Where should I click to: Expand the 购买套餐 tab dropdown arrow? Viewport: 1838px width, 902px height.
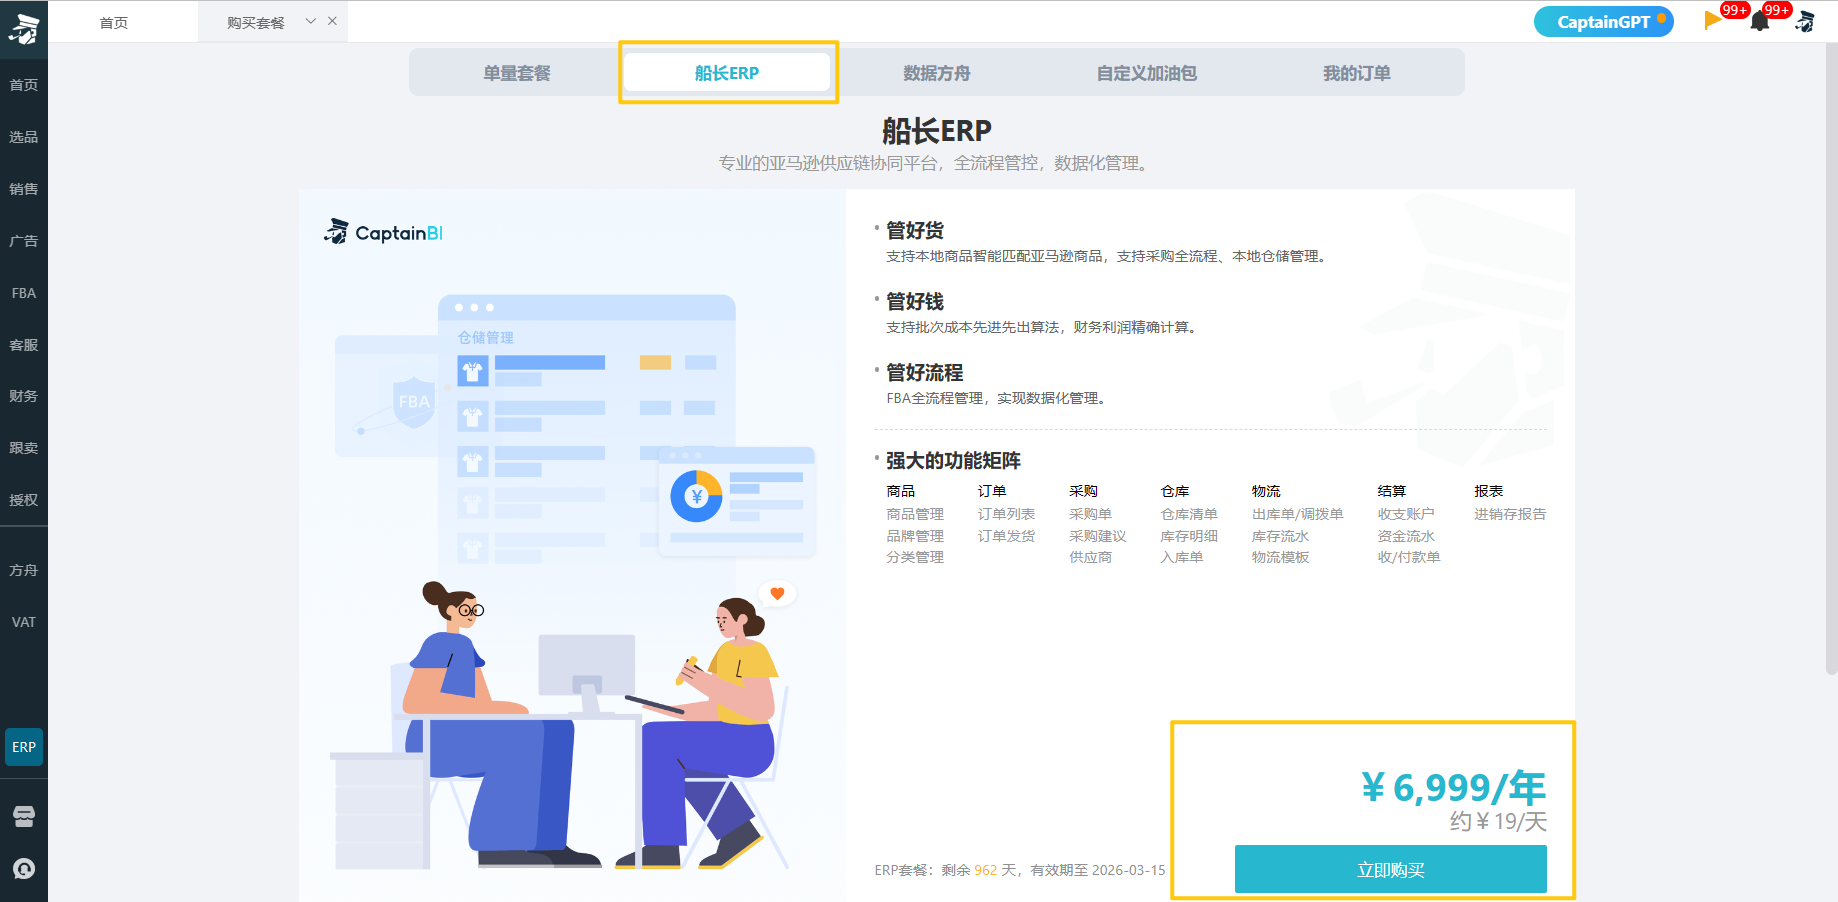coord(311,21)
